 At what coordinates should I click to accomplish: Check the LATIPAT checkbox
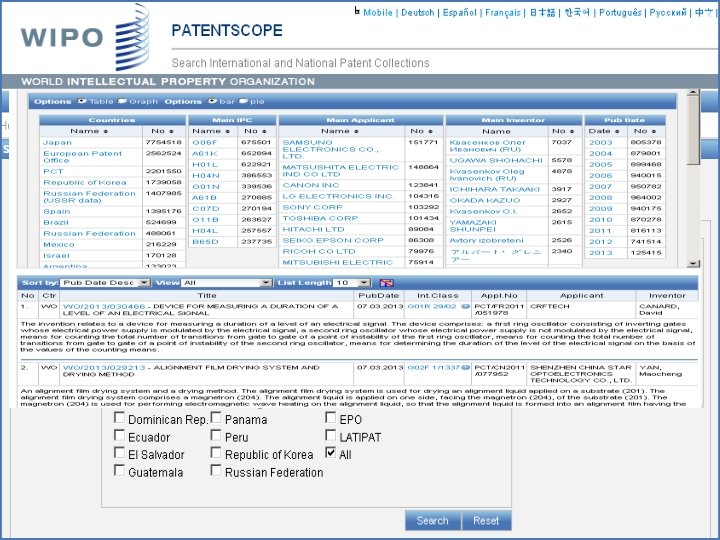(331, 435)
